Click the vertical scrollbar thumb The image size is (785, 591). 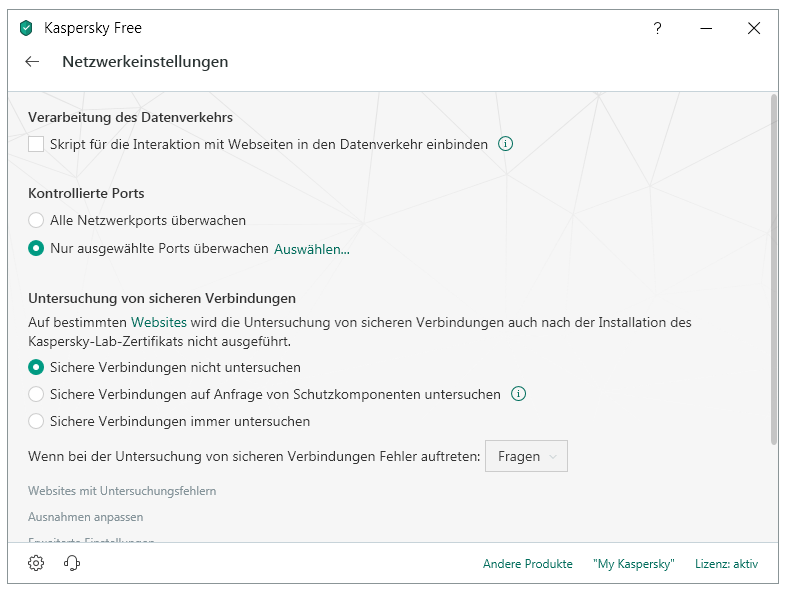click(x=773, y=270)
